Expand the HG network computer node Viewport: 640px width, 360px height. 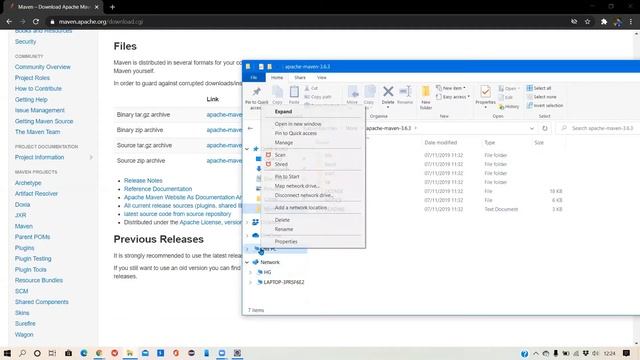tap(250, 272)
